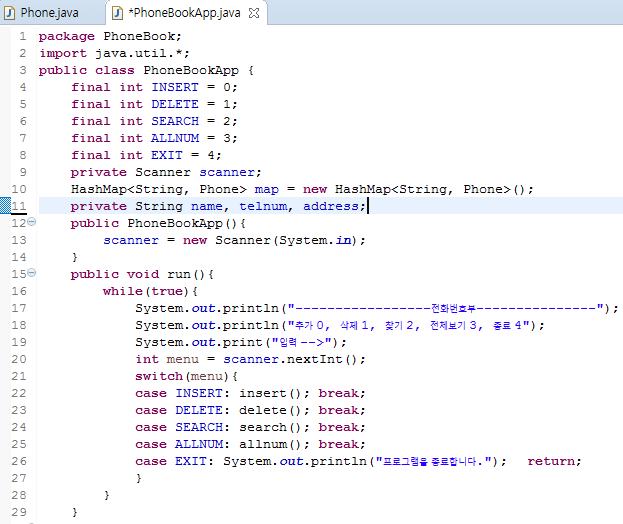The image size is (623, 524).
Task: Click the 'allnum()' call on line 25
Action: click(270, 445)
